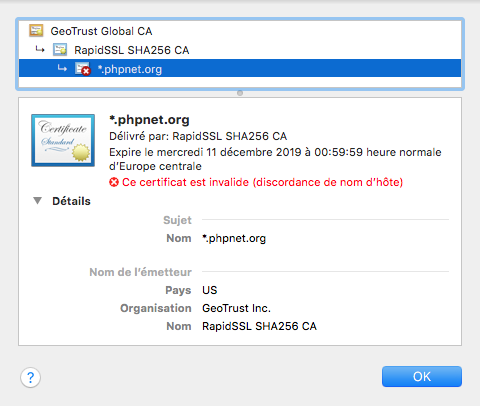This screenshot has width=480, height=406.
Task: Click the invalid *.phpnet.org certificate icon
Action: pos(83,69)
